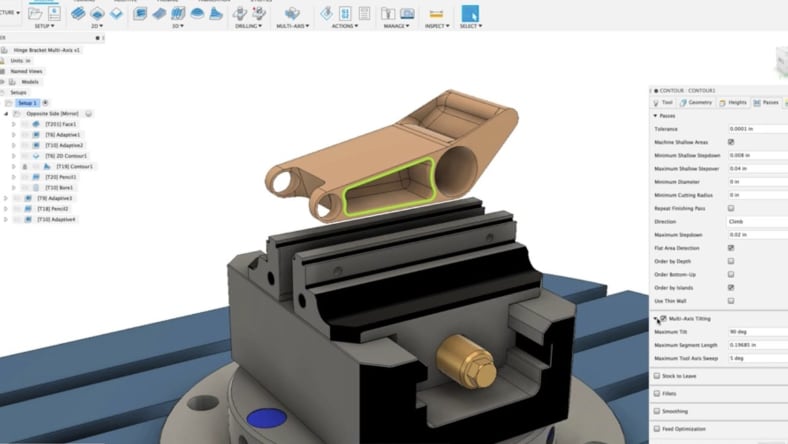Select the 3D Ramp toolpath icon
Image resolution: width=788 pixels, height=444 pixels.
click(x=216, y=14)
